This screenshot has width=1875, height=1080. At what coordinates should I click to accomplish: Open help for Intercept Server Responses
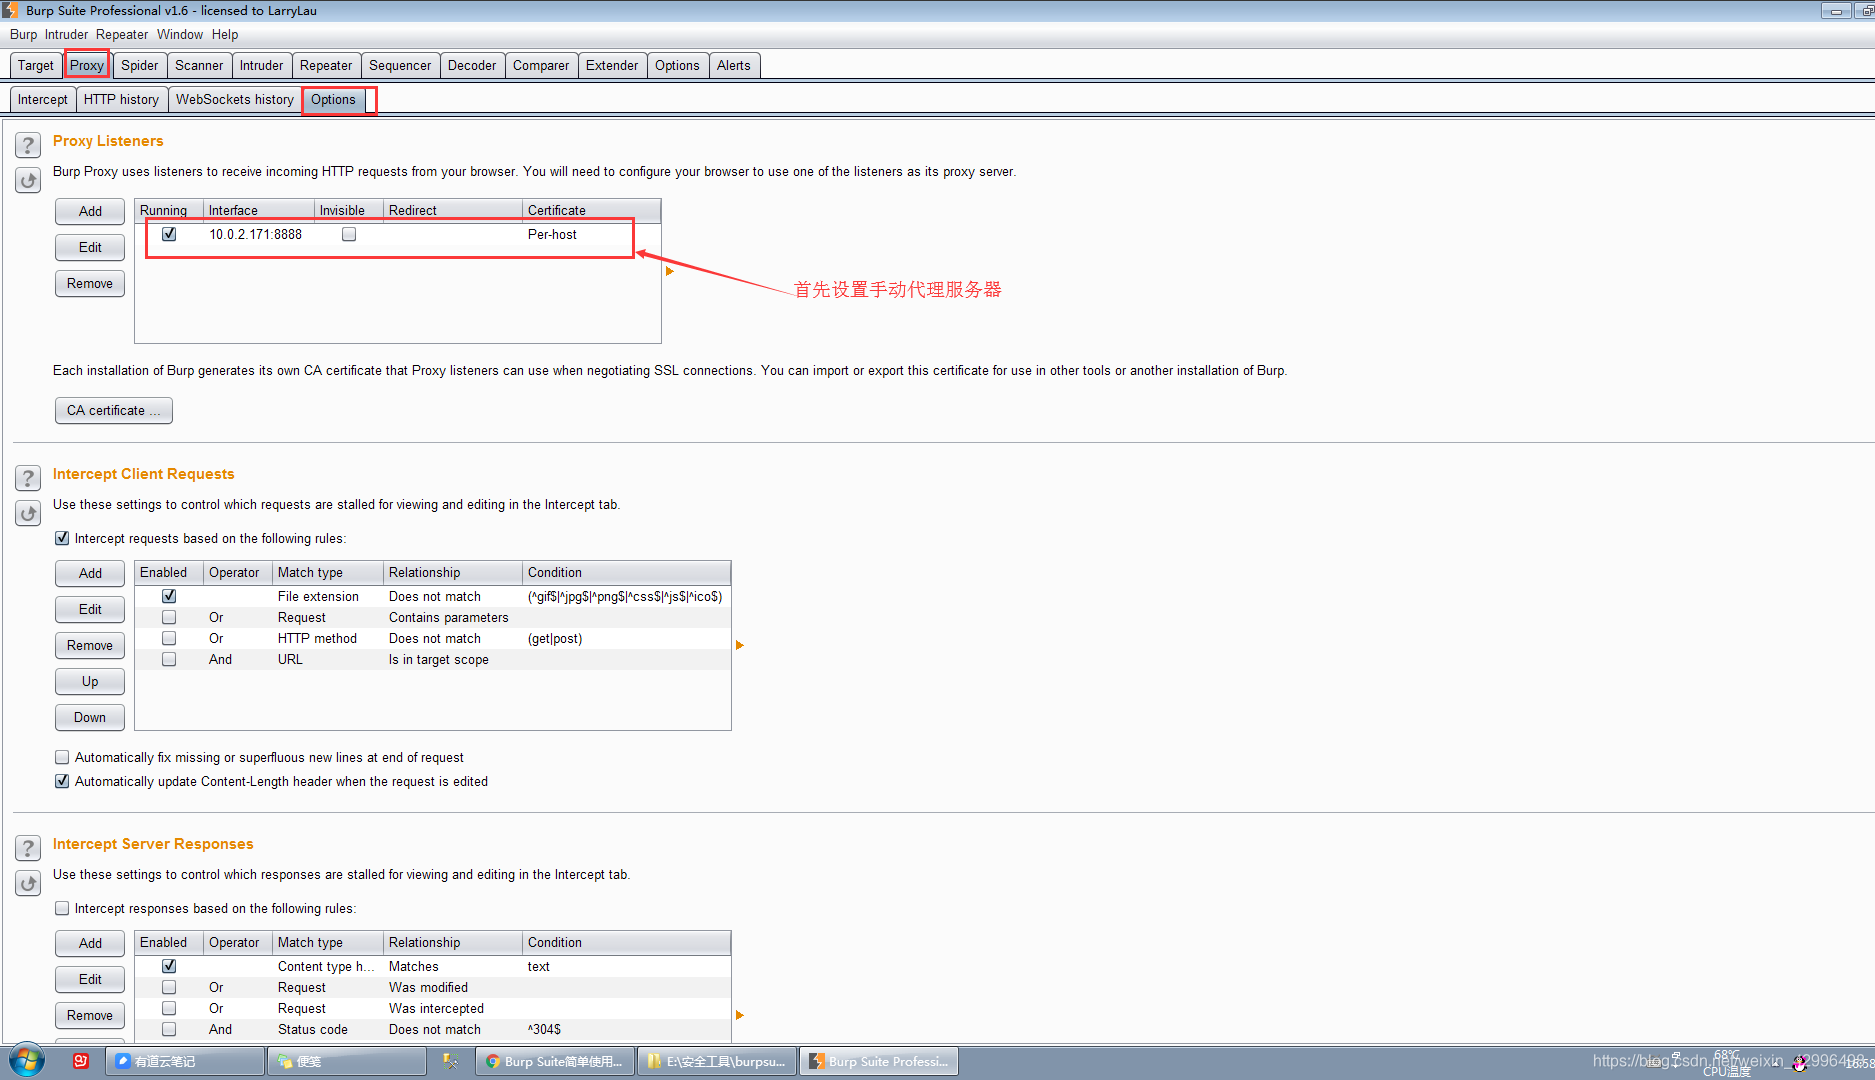point(28,849)
